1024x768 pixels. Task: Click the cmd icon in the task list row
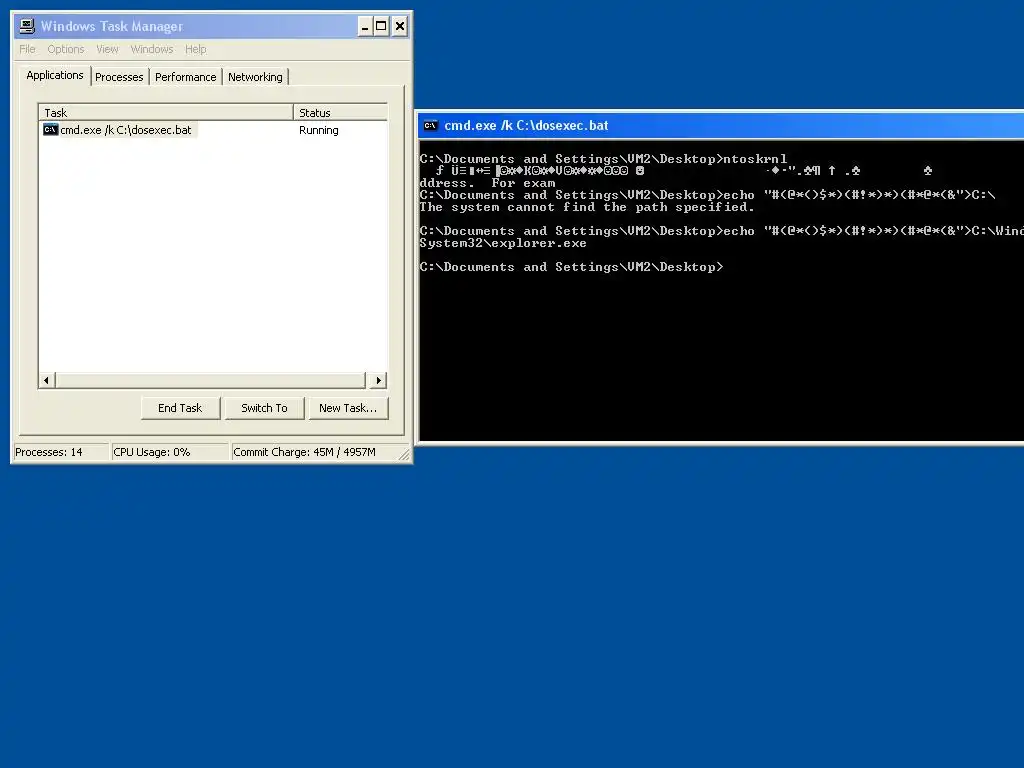click(x=50, y=130)
